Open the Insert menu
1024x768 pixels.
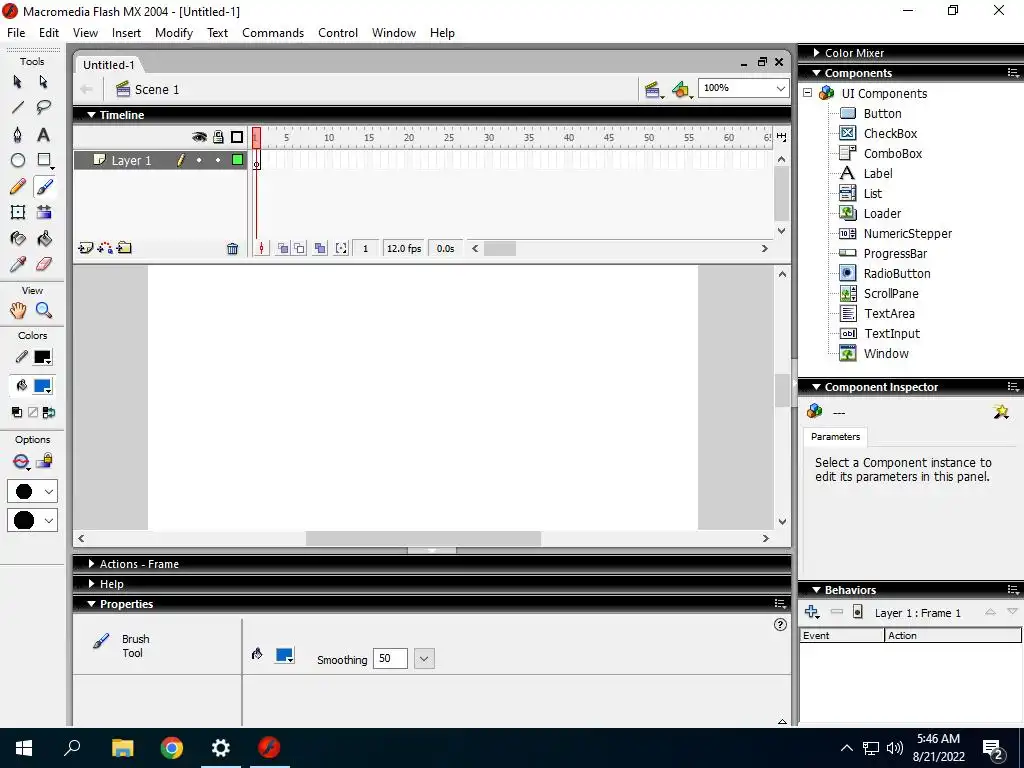point(126,33)
